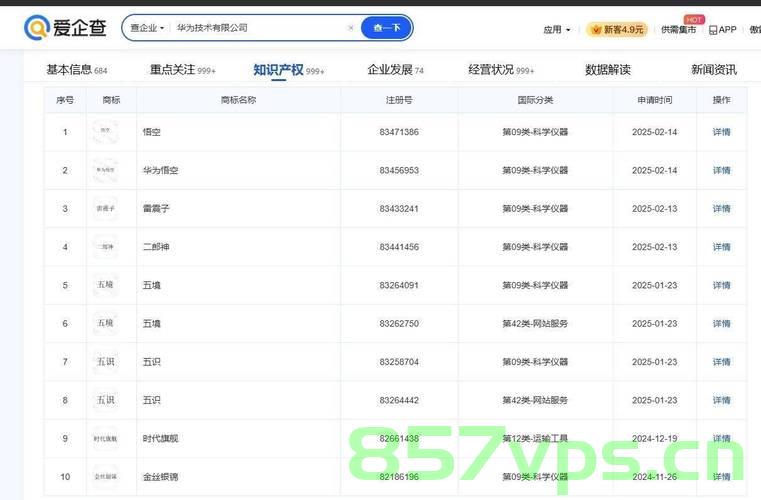The image size is (761, 500).
Task: Open 详情 for trademark 83441456
Action: pos(721,247)
